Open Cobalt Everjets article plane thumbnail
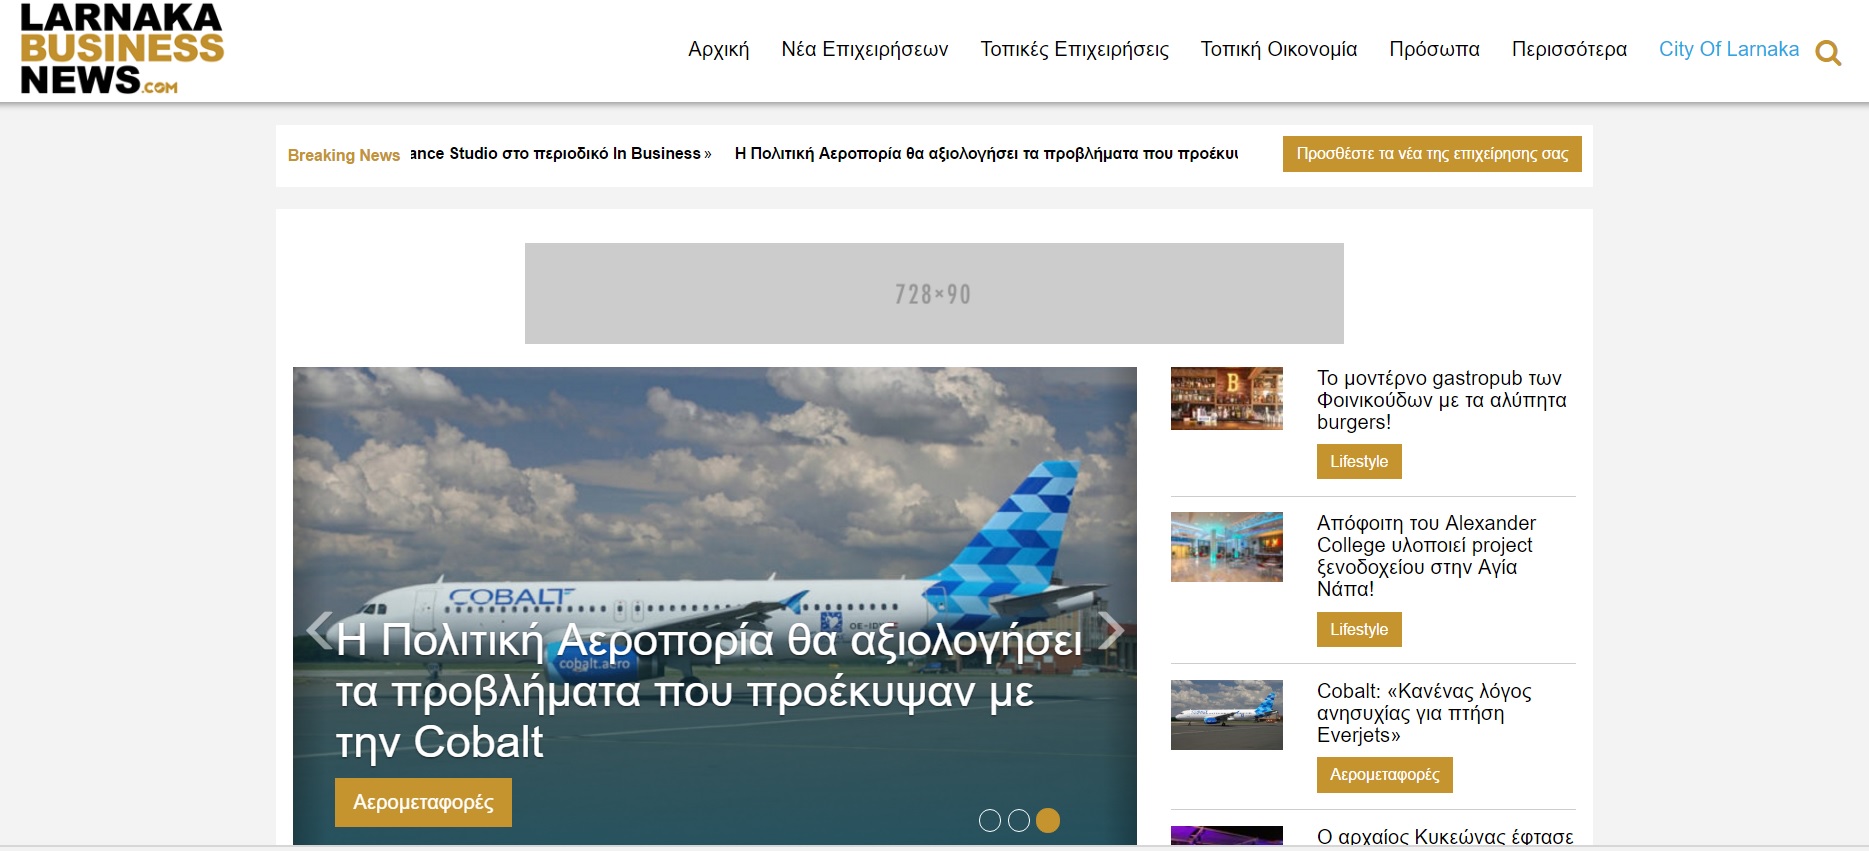The width and height of the screenshot is (1869, 851). coord(1227,715)
